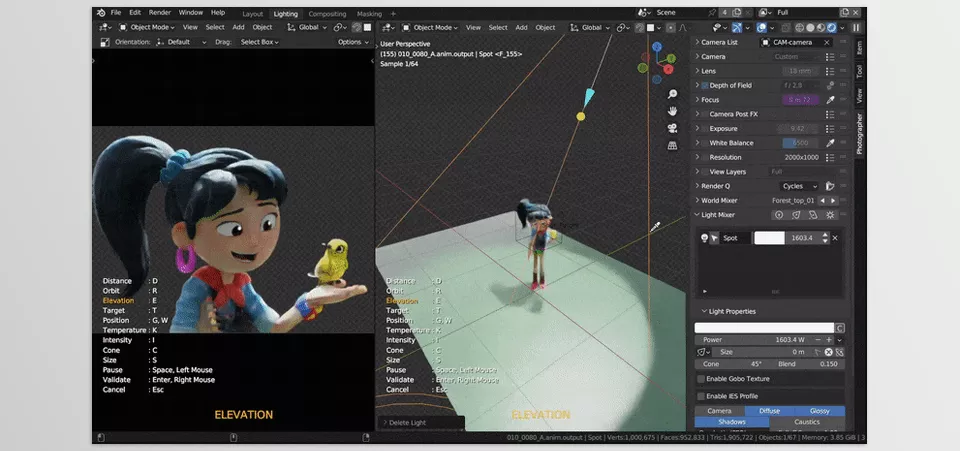Switch to the Masking workspace tab
This screenshot has width=960, height=451.
[369, 13]
